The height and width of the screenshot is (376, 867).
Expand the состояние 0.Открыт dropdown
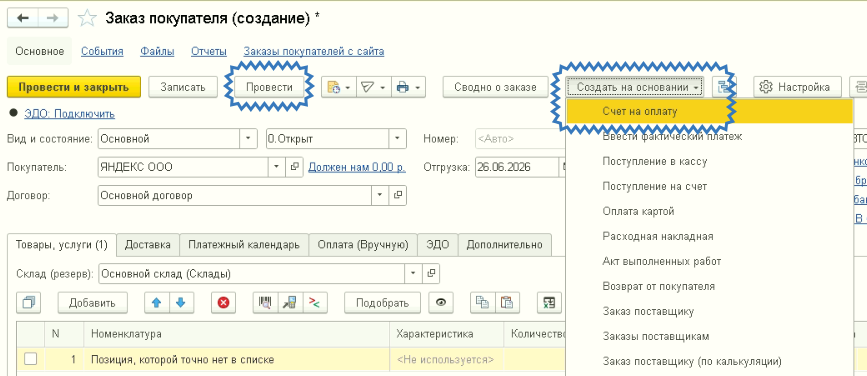click(x=398, y=138)
